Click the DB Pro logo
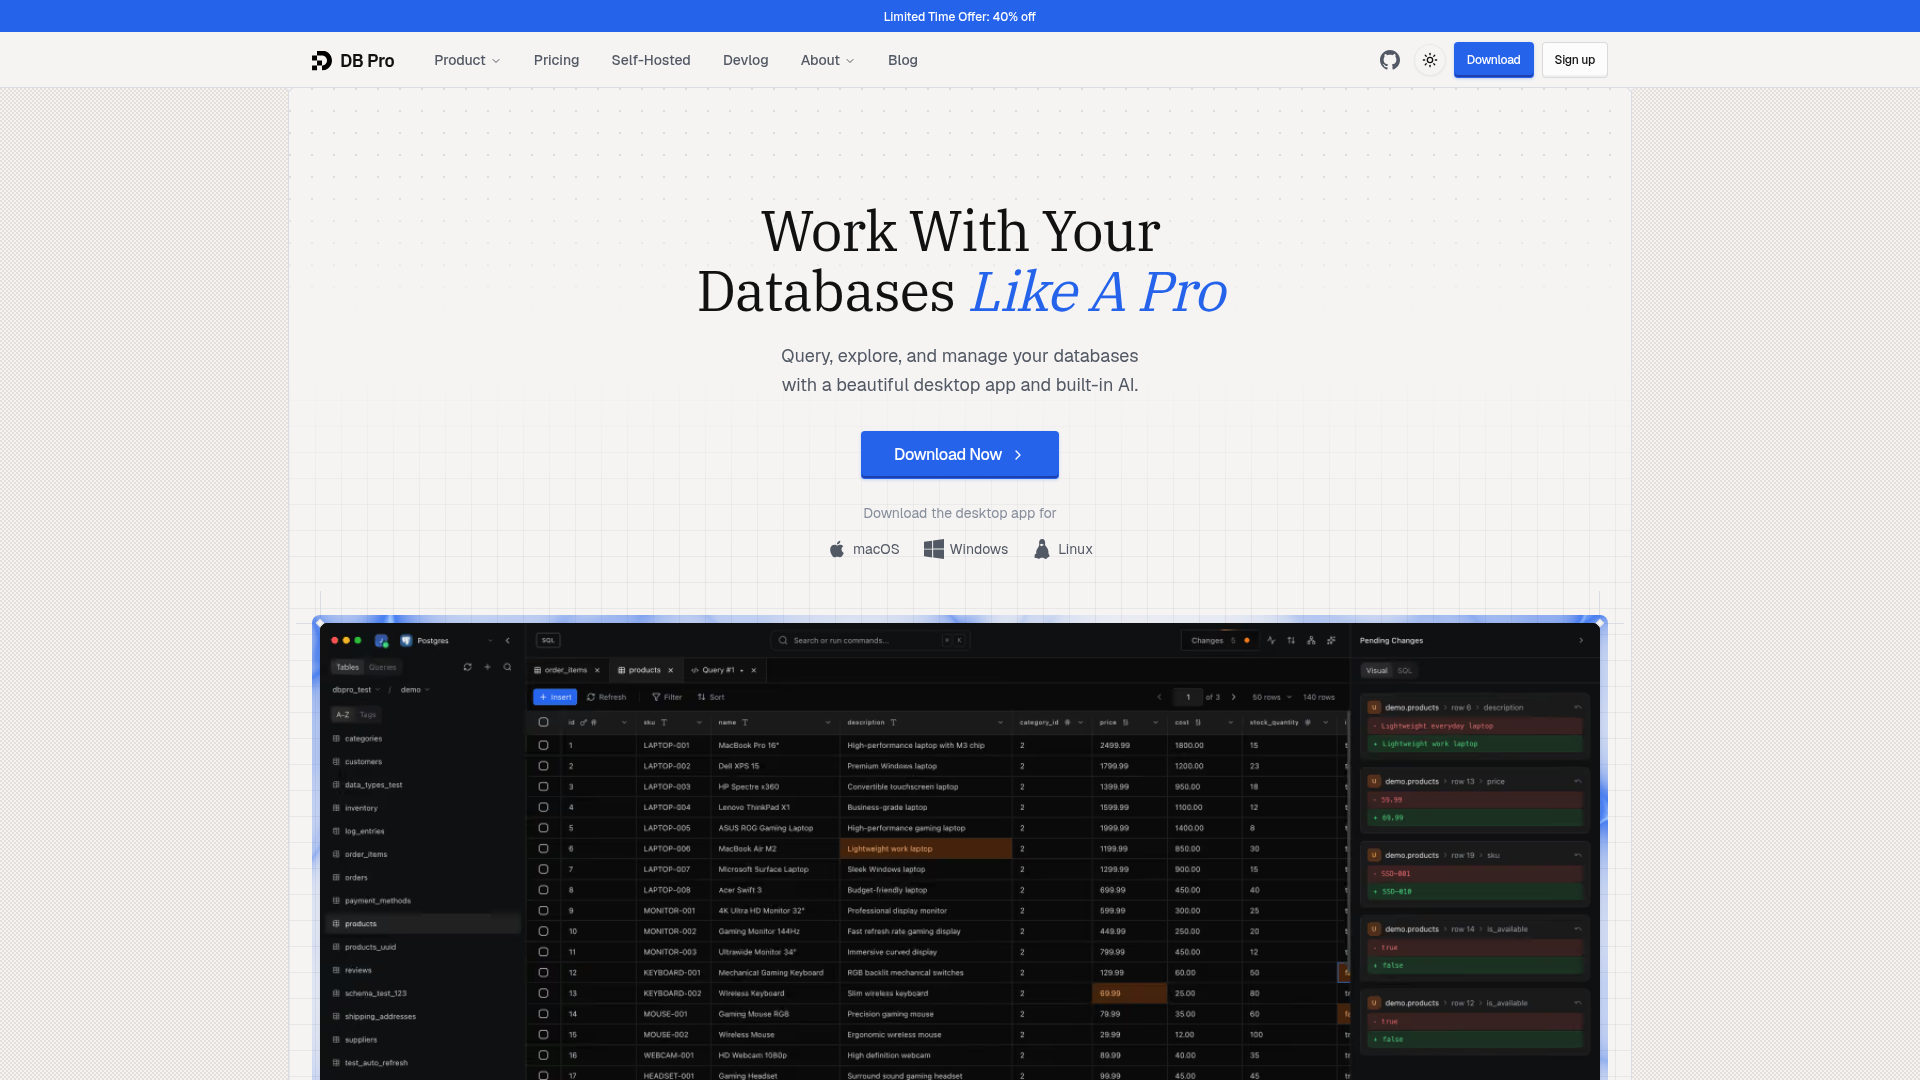The height and width of the screenshot is (1080, 1920). [x=353, y=60]
